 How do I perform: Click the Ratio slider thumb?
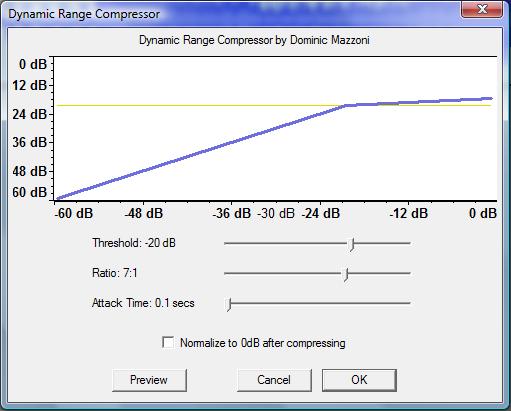point(346,275)
